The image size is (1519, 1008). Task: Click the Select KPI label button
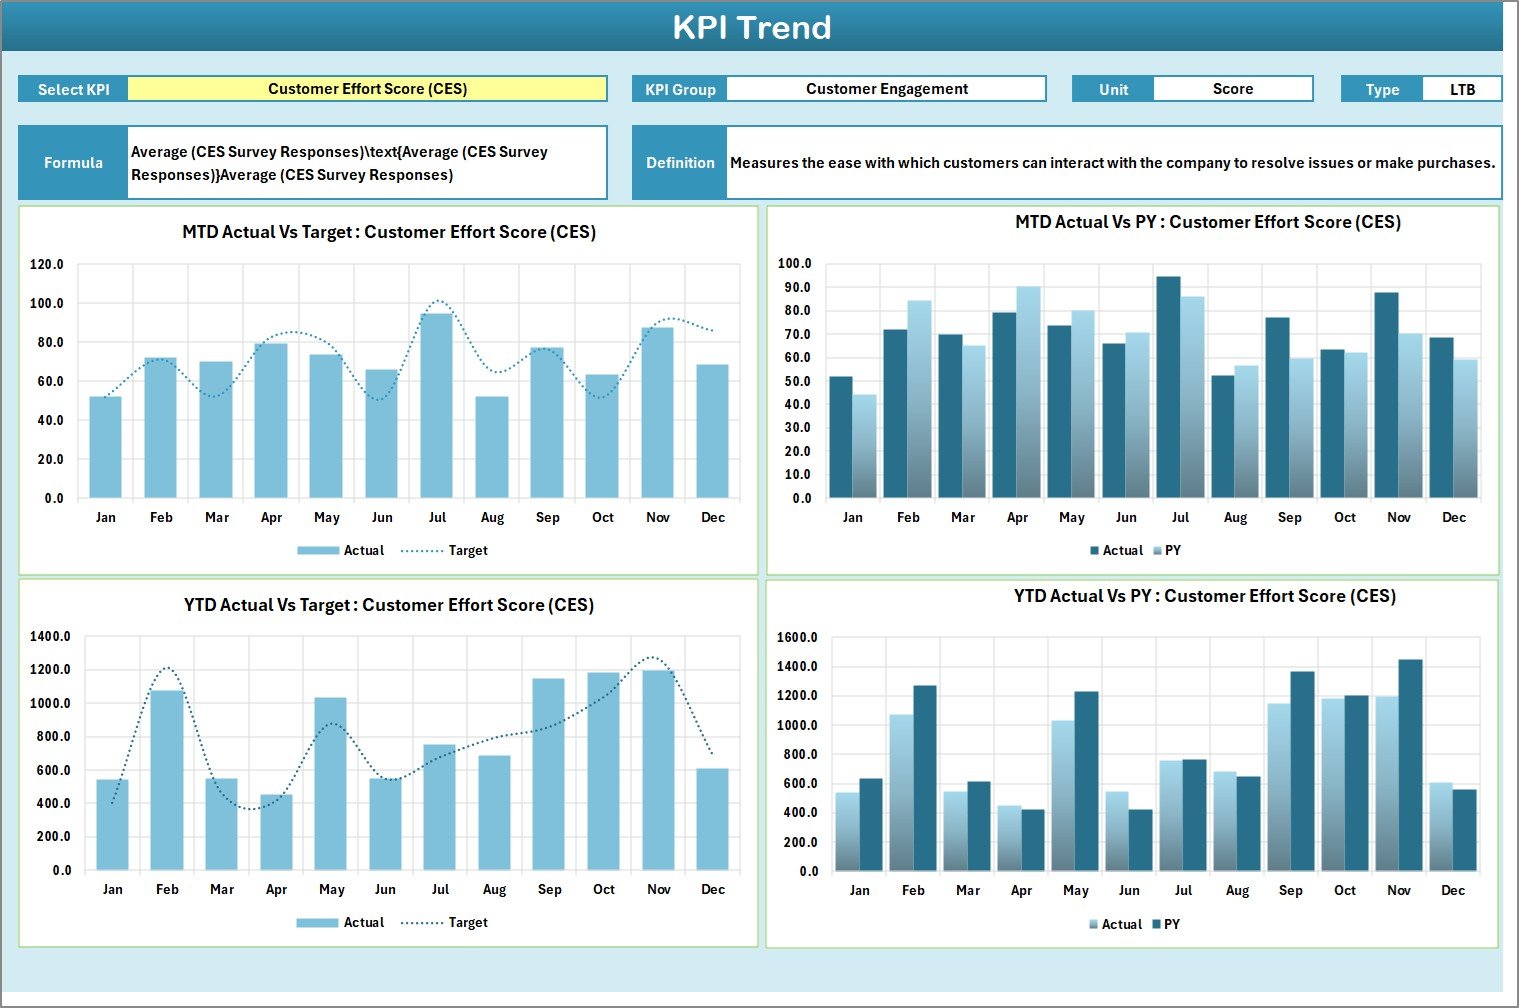tap(72, 88)
